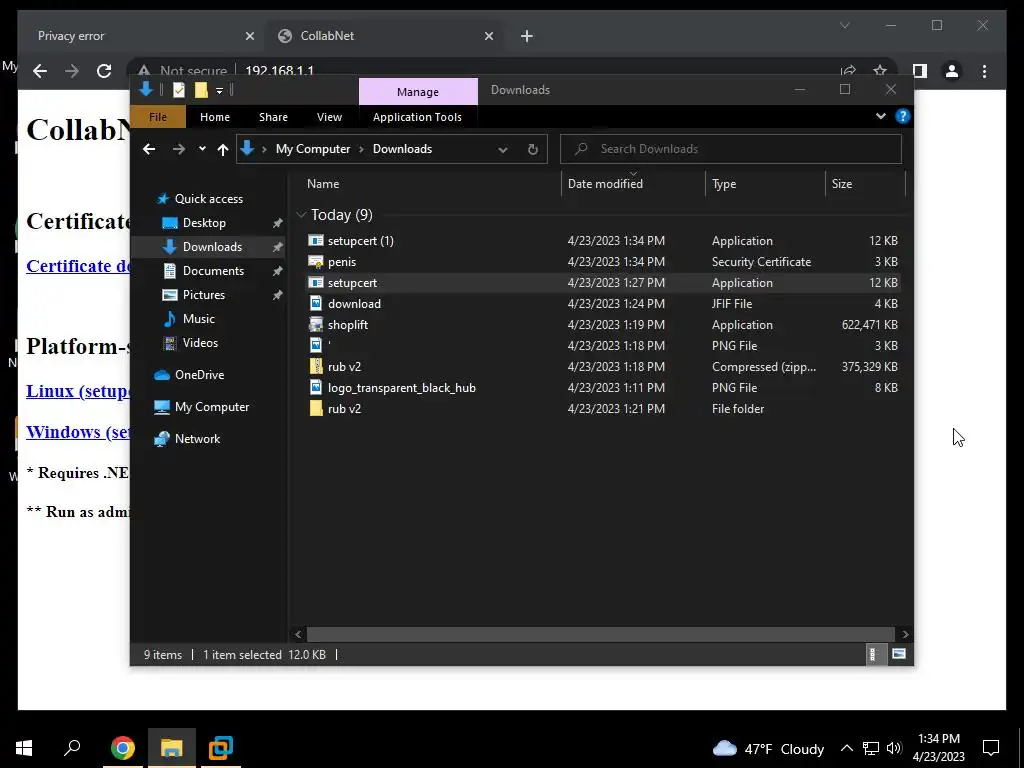Open the notifications action center
The image size is (1024, 768).
(x=991, y=748)
